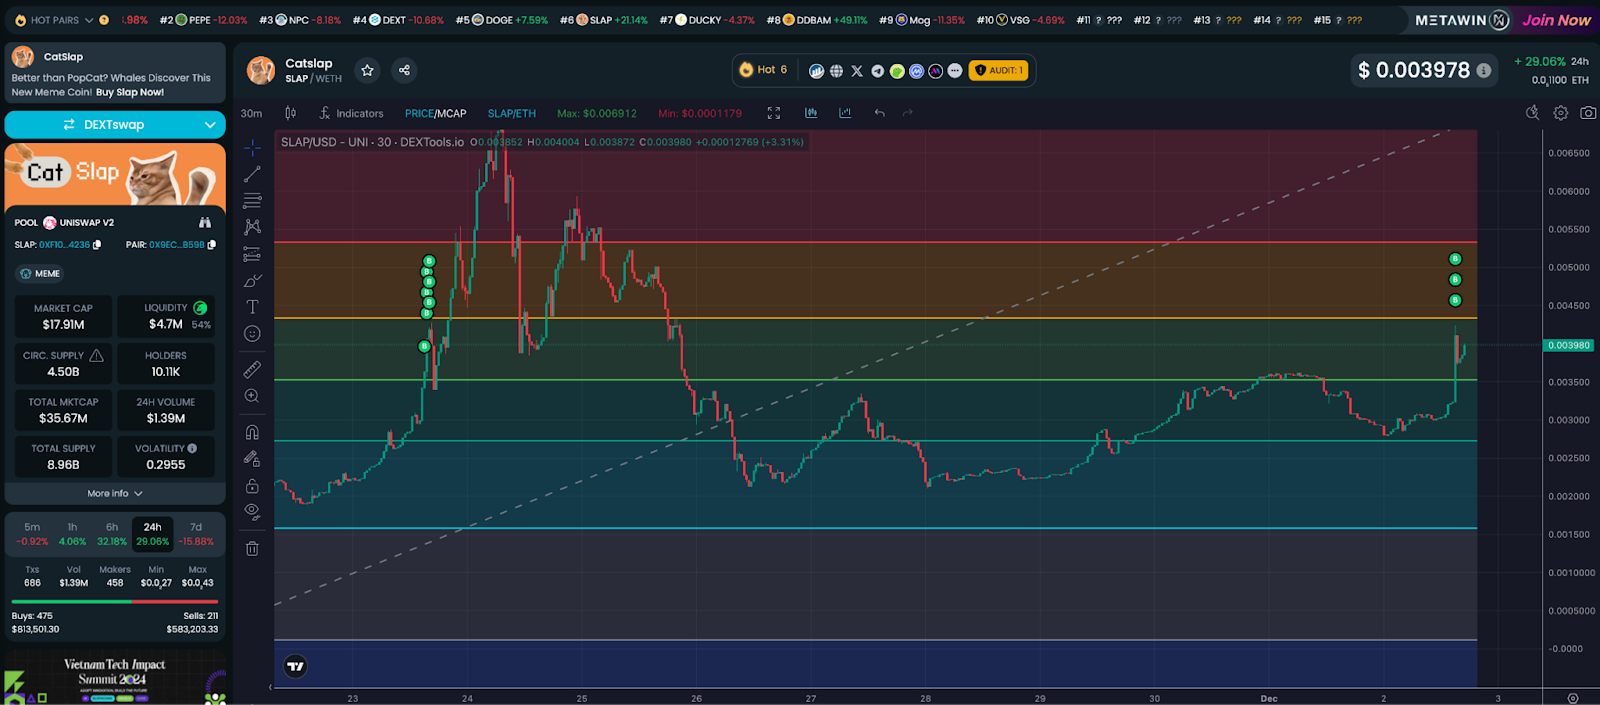Viewport: 1600px width, 705px height.
Task: Expand the More info section
Action: (x=115, y=493)
